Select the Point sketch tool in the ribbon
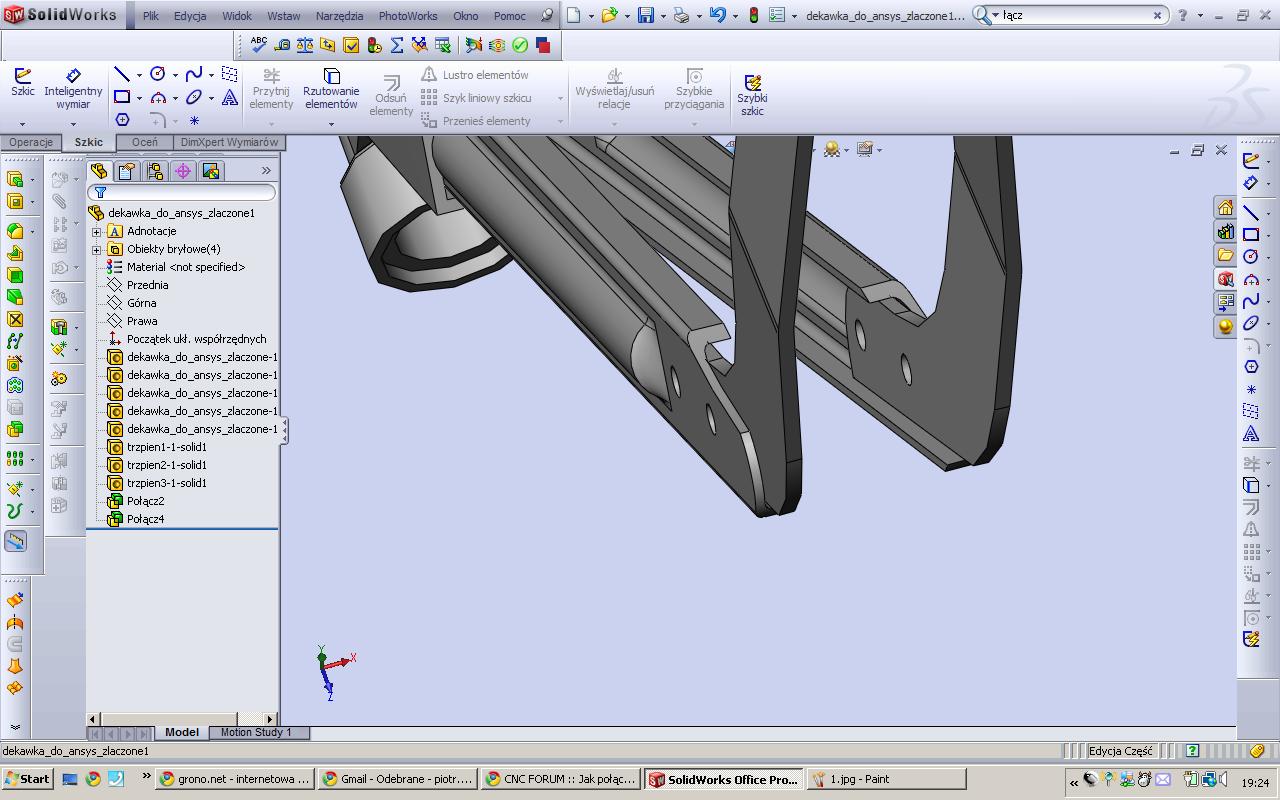1280x800 pixels. click(x=194, y=120)
